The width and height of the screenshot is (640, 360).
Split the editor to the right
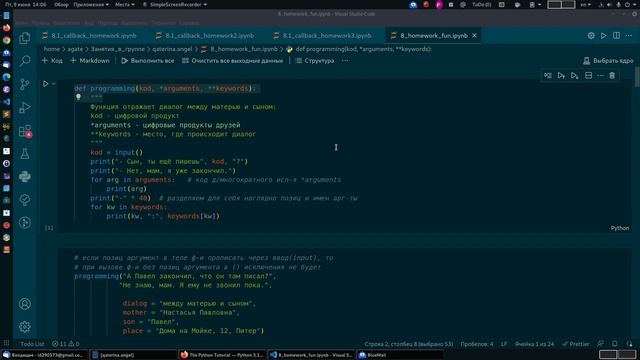tap(616, 36)
